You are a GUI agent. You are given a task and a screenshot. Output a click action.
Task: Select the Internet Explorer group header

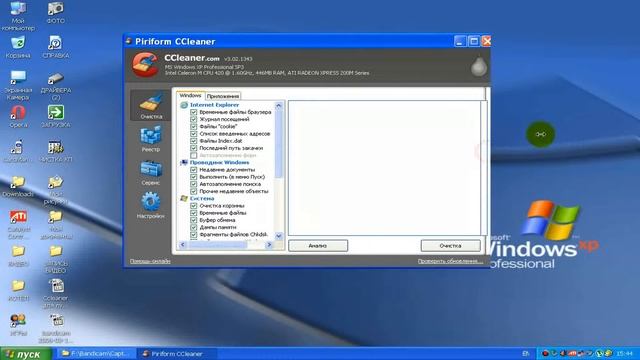(214, 105)
